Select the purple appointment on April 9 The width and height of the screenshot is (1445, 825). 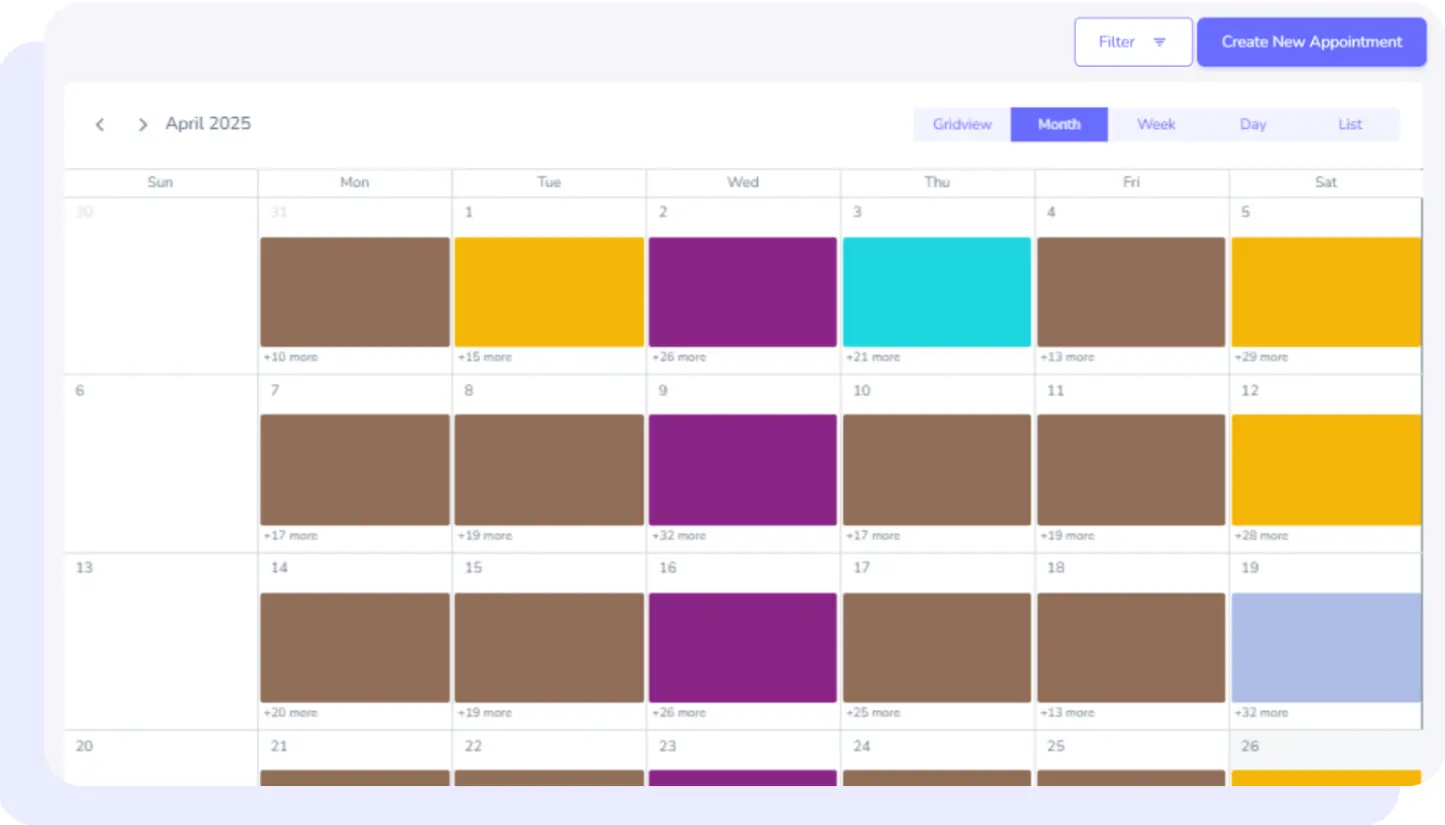(742, 470)
